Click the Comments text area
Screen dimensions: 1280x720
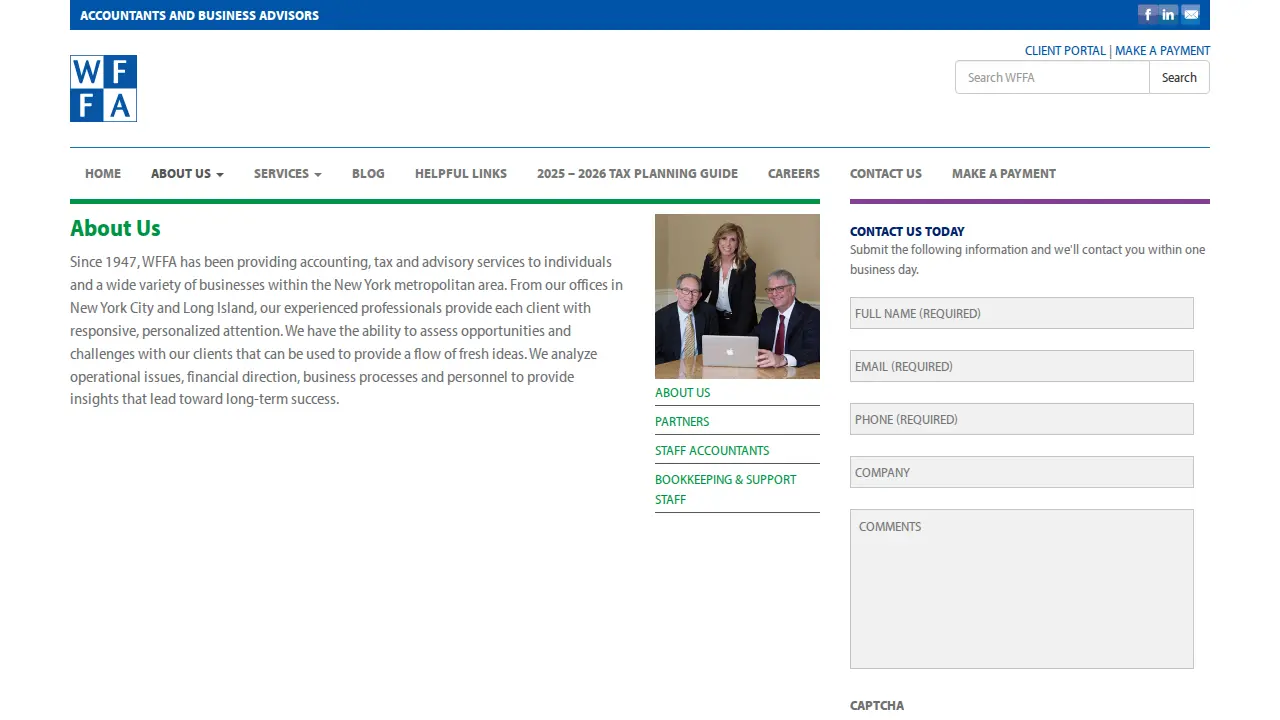pos(1022,589)
